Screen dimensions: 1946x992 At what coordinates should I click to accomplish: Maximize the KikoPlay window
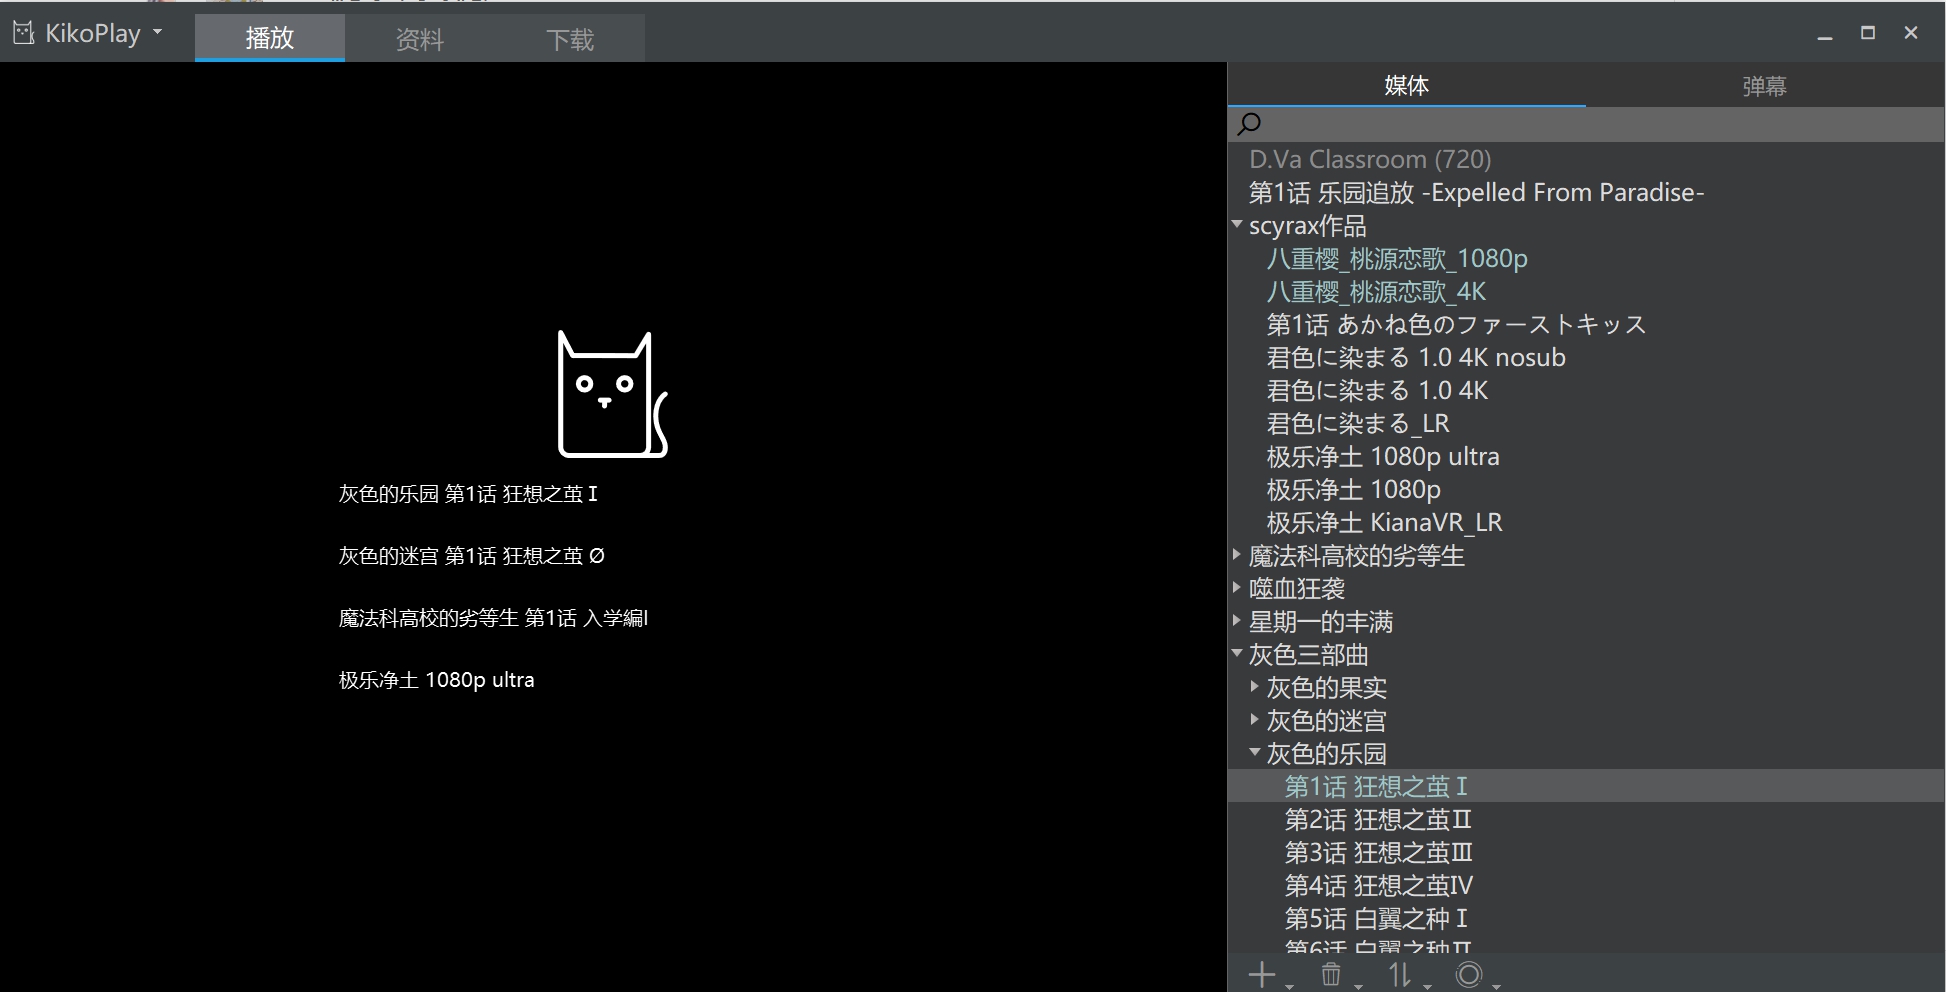coord(1868,33)
